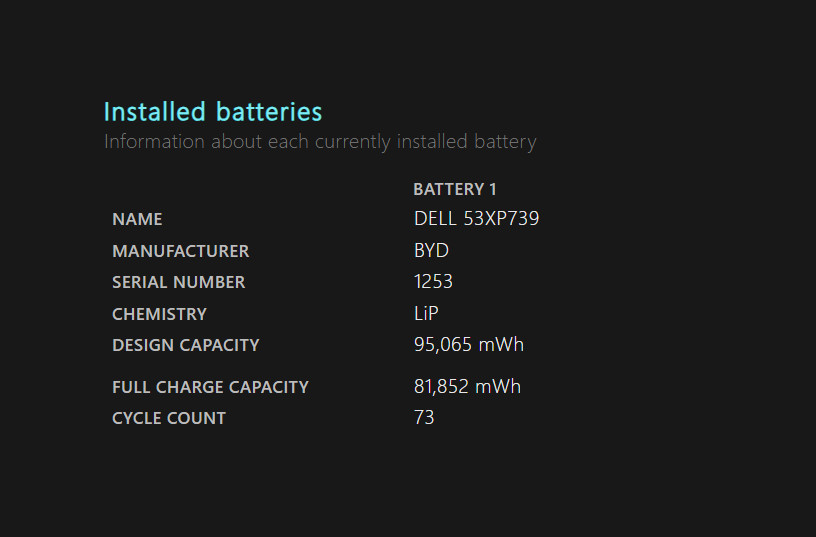Screen dimensions: 816x537
Task: Click the CHEMISTRY row label
Action: tap(159, 314)
